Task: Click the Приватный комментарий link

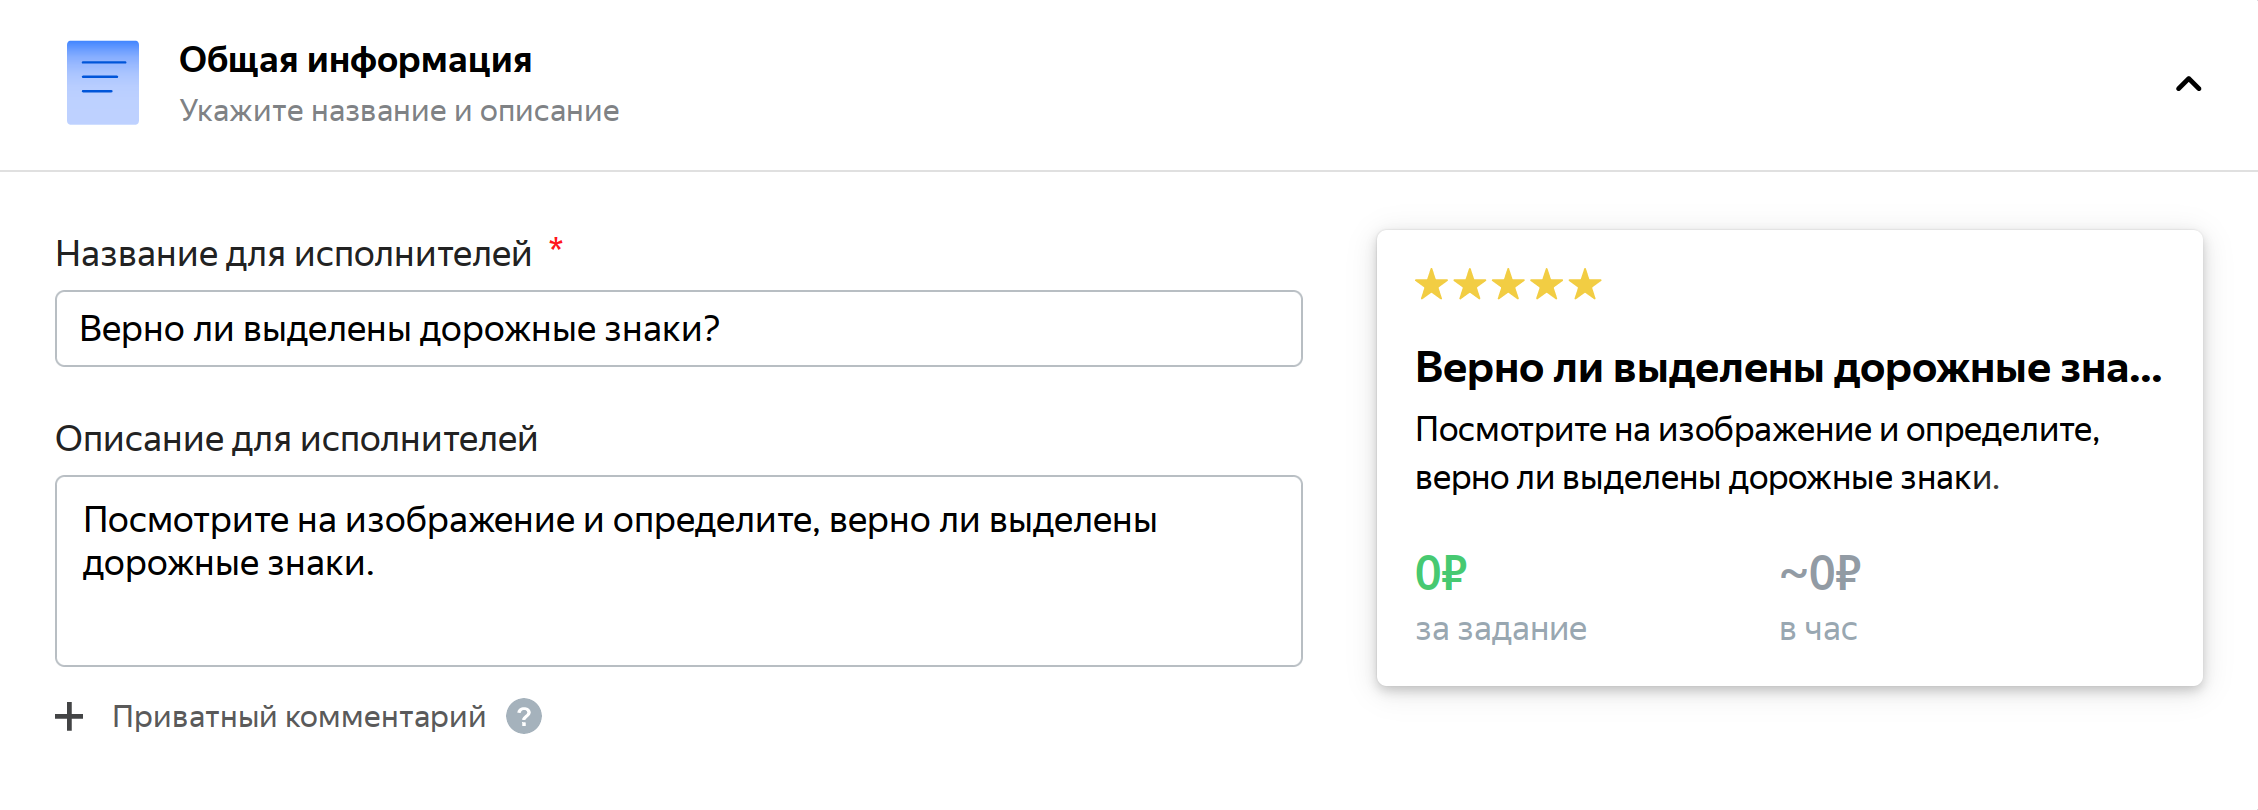Action: coord(299,716)
